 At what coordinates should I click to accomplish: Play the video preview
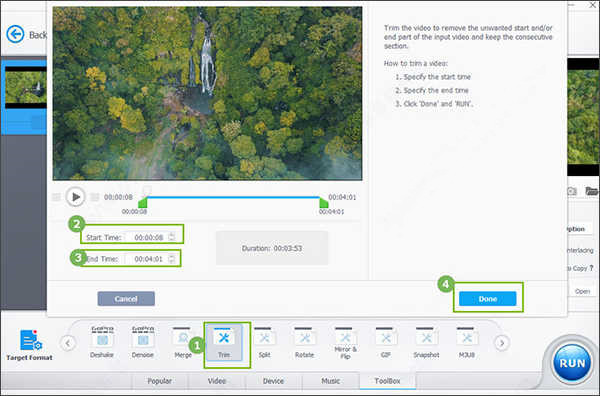pos(75,197)
